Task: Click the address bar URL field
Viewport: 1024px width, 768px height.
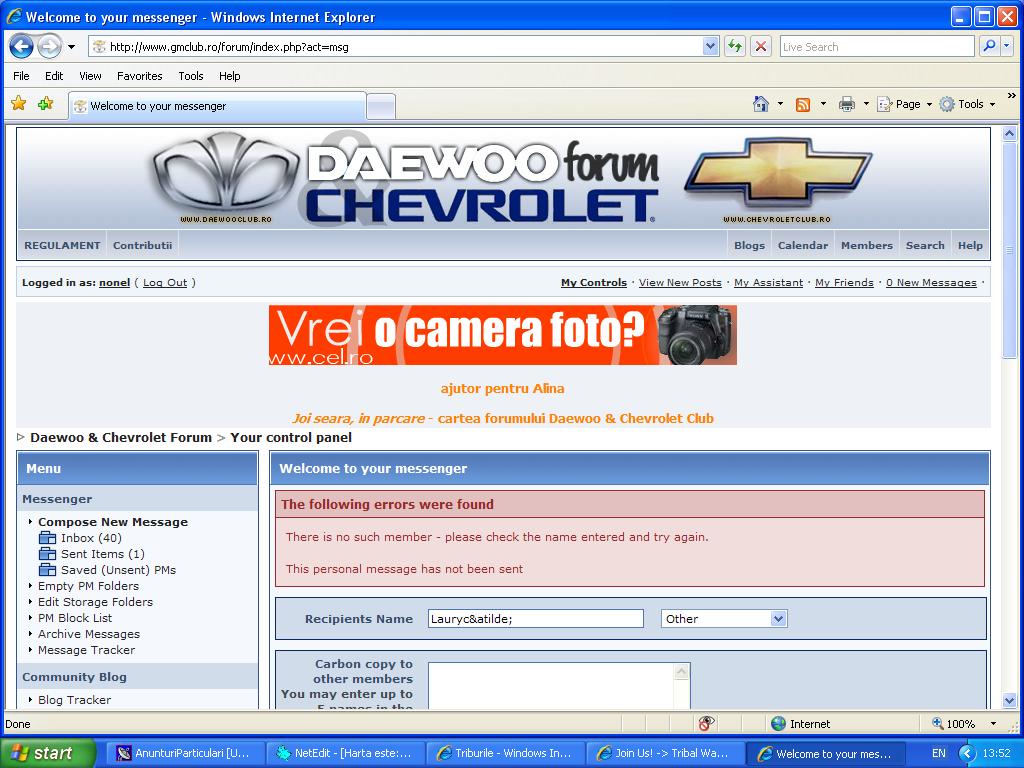Action: tap(404, 46)
